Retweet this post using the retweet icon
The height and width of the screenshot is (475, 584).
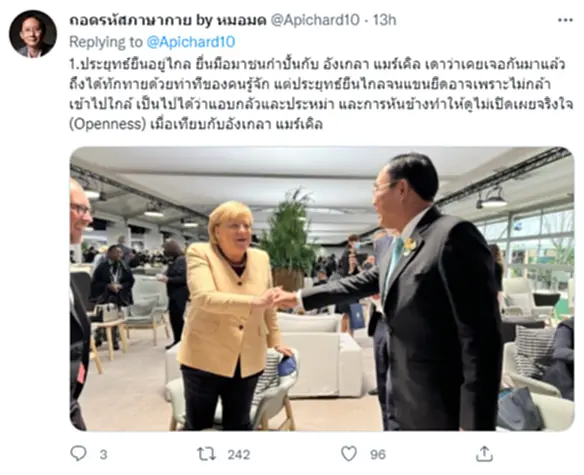[x=206, y=454]
